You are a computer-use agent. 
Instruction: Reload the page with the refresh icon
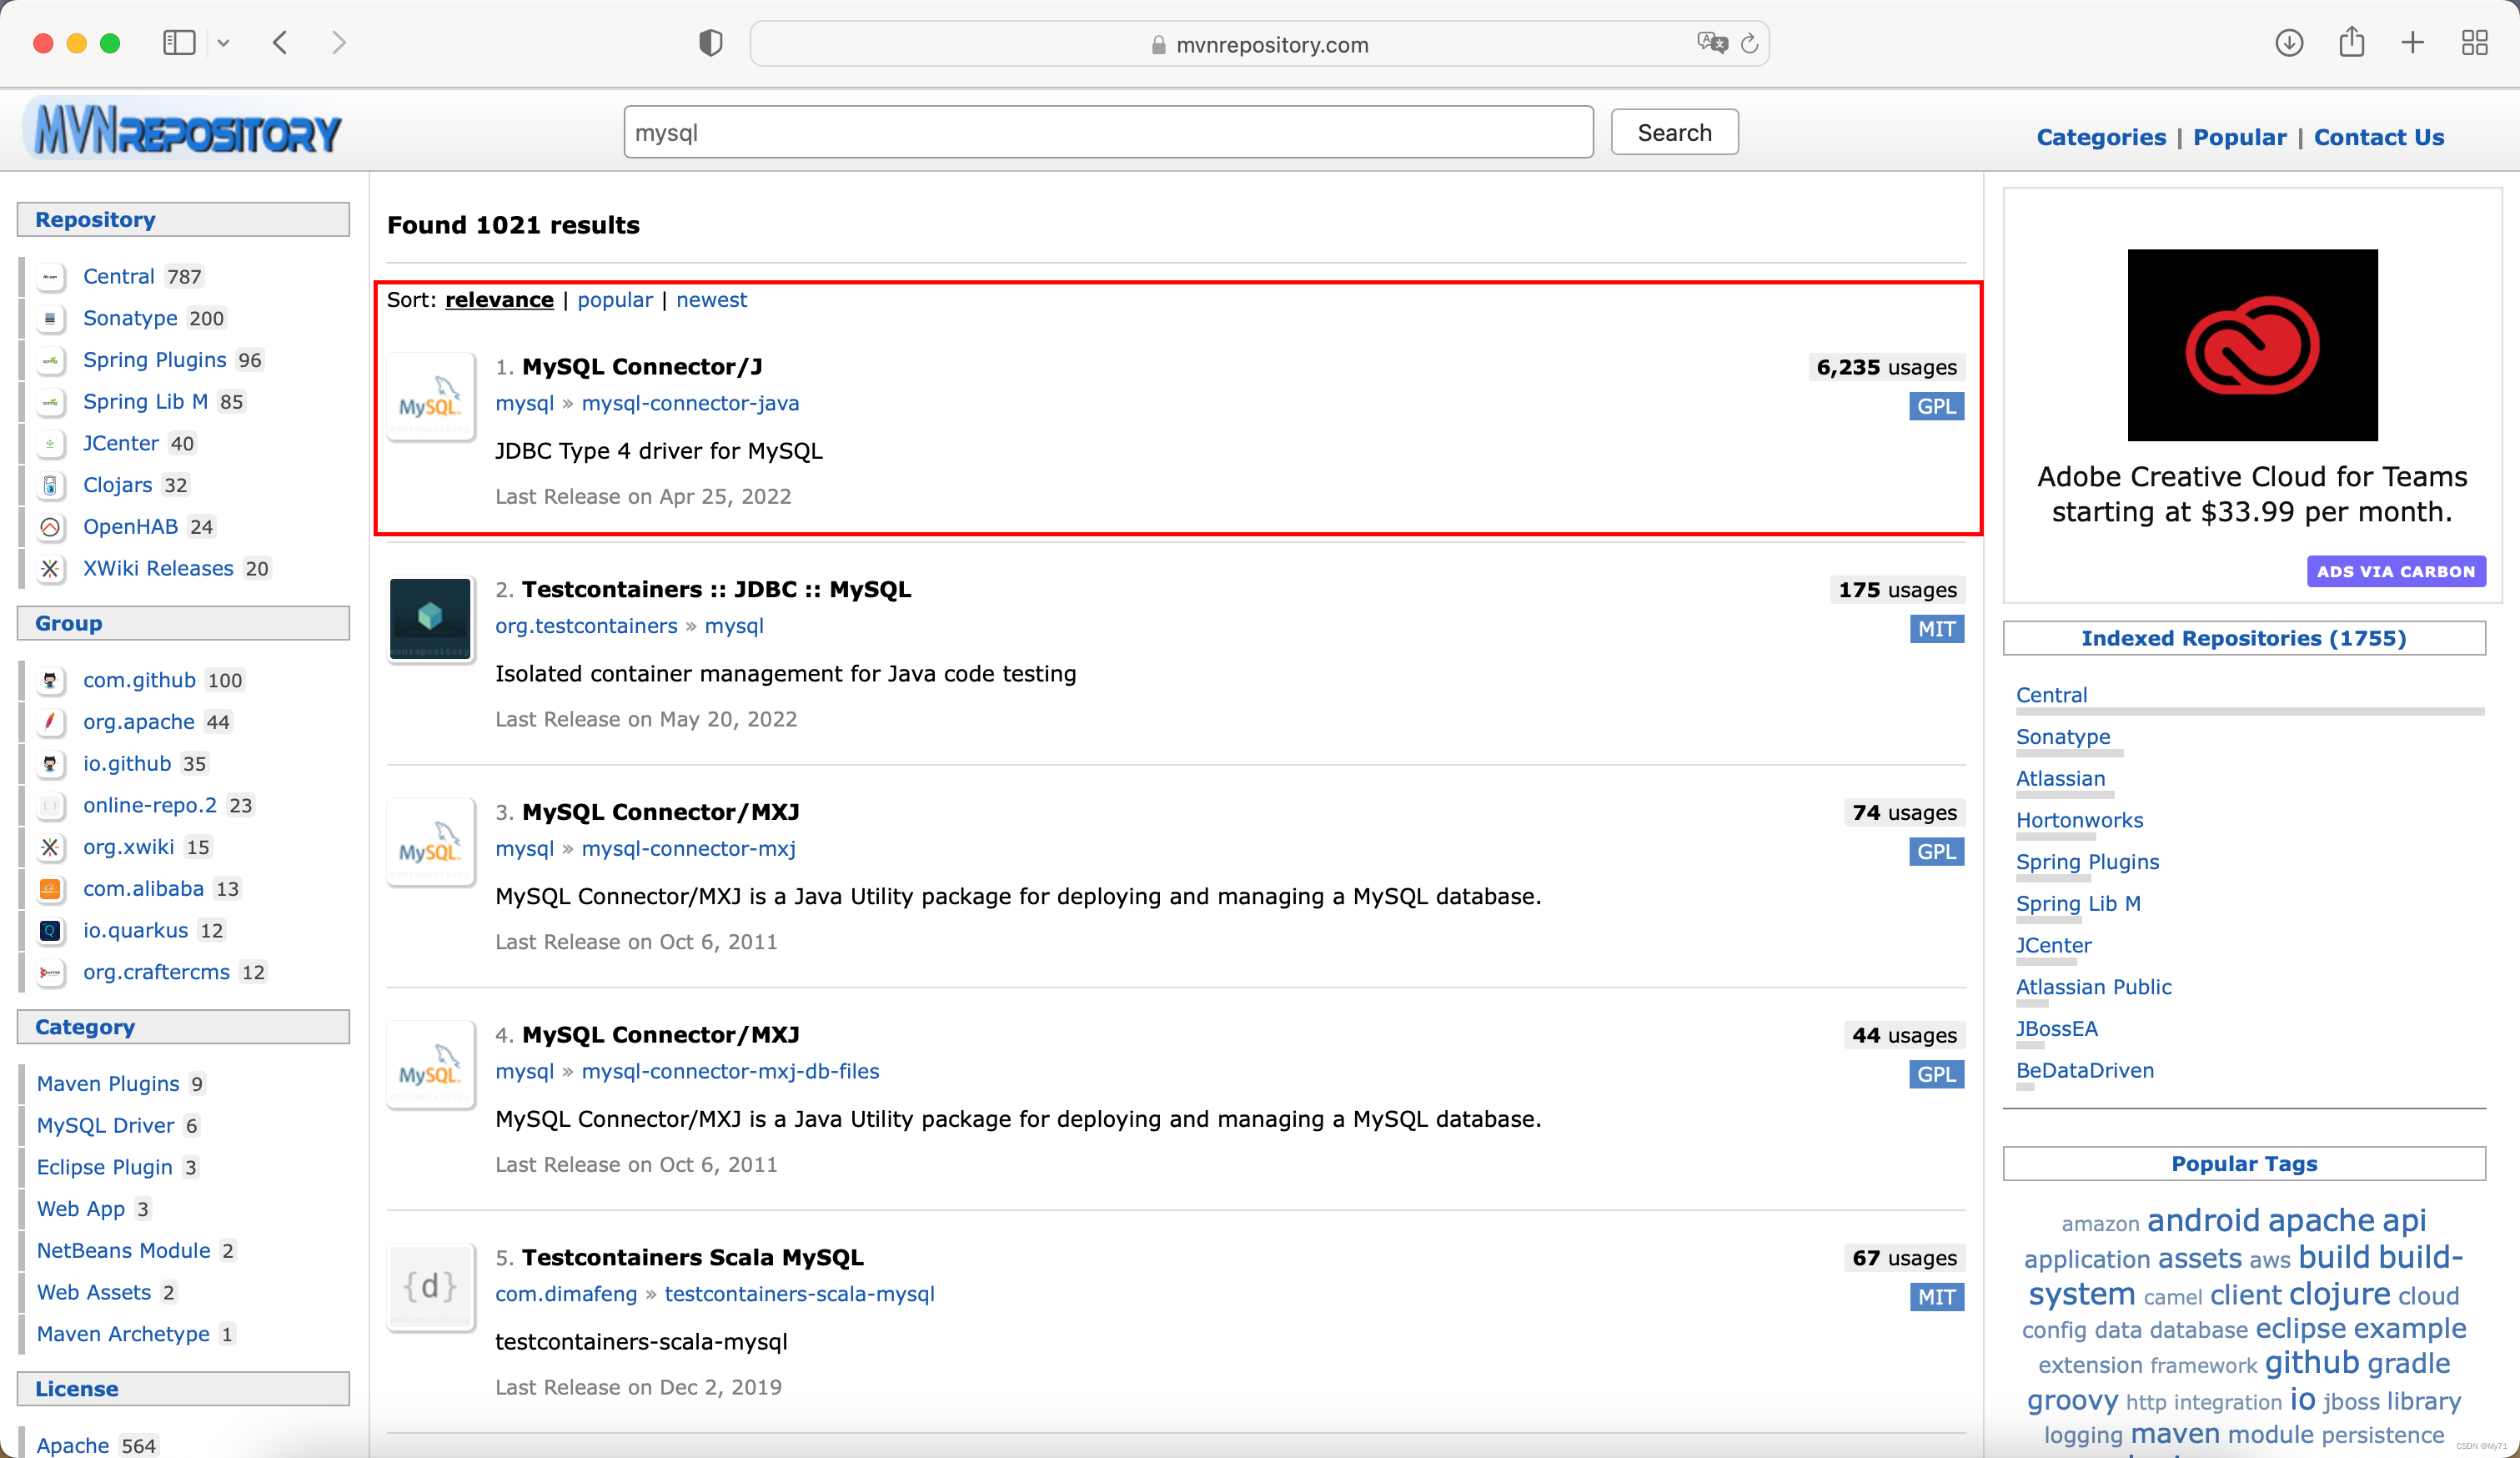[x=1749, y=44]
